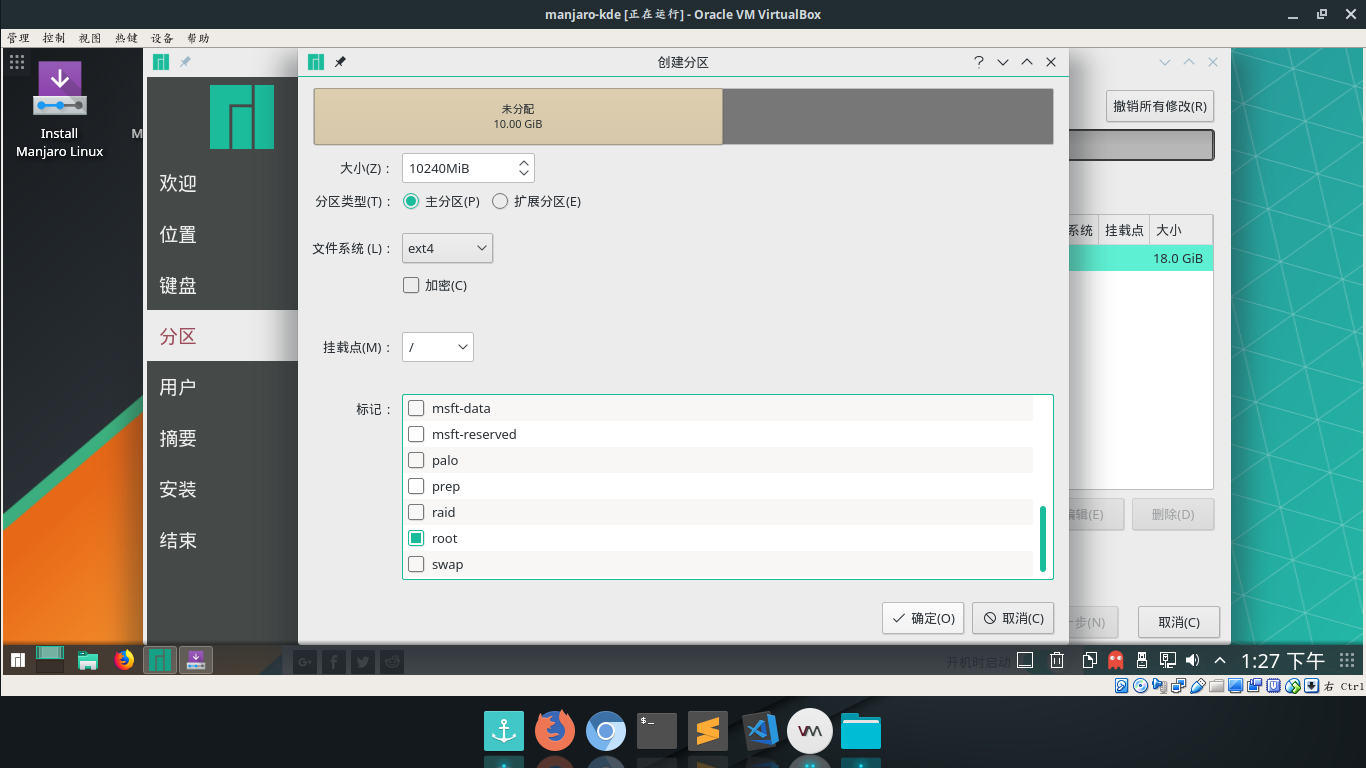
Task: Click the 1:27 下午 clock in guest panel
Action: (x=1283, y=661)
